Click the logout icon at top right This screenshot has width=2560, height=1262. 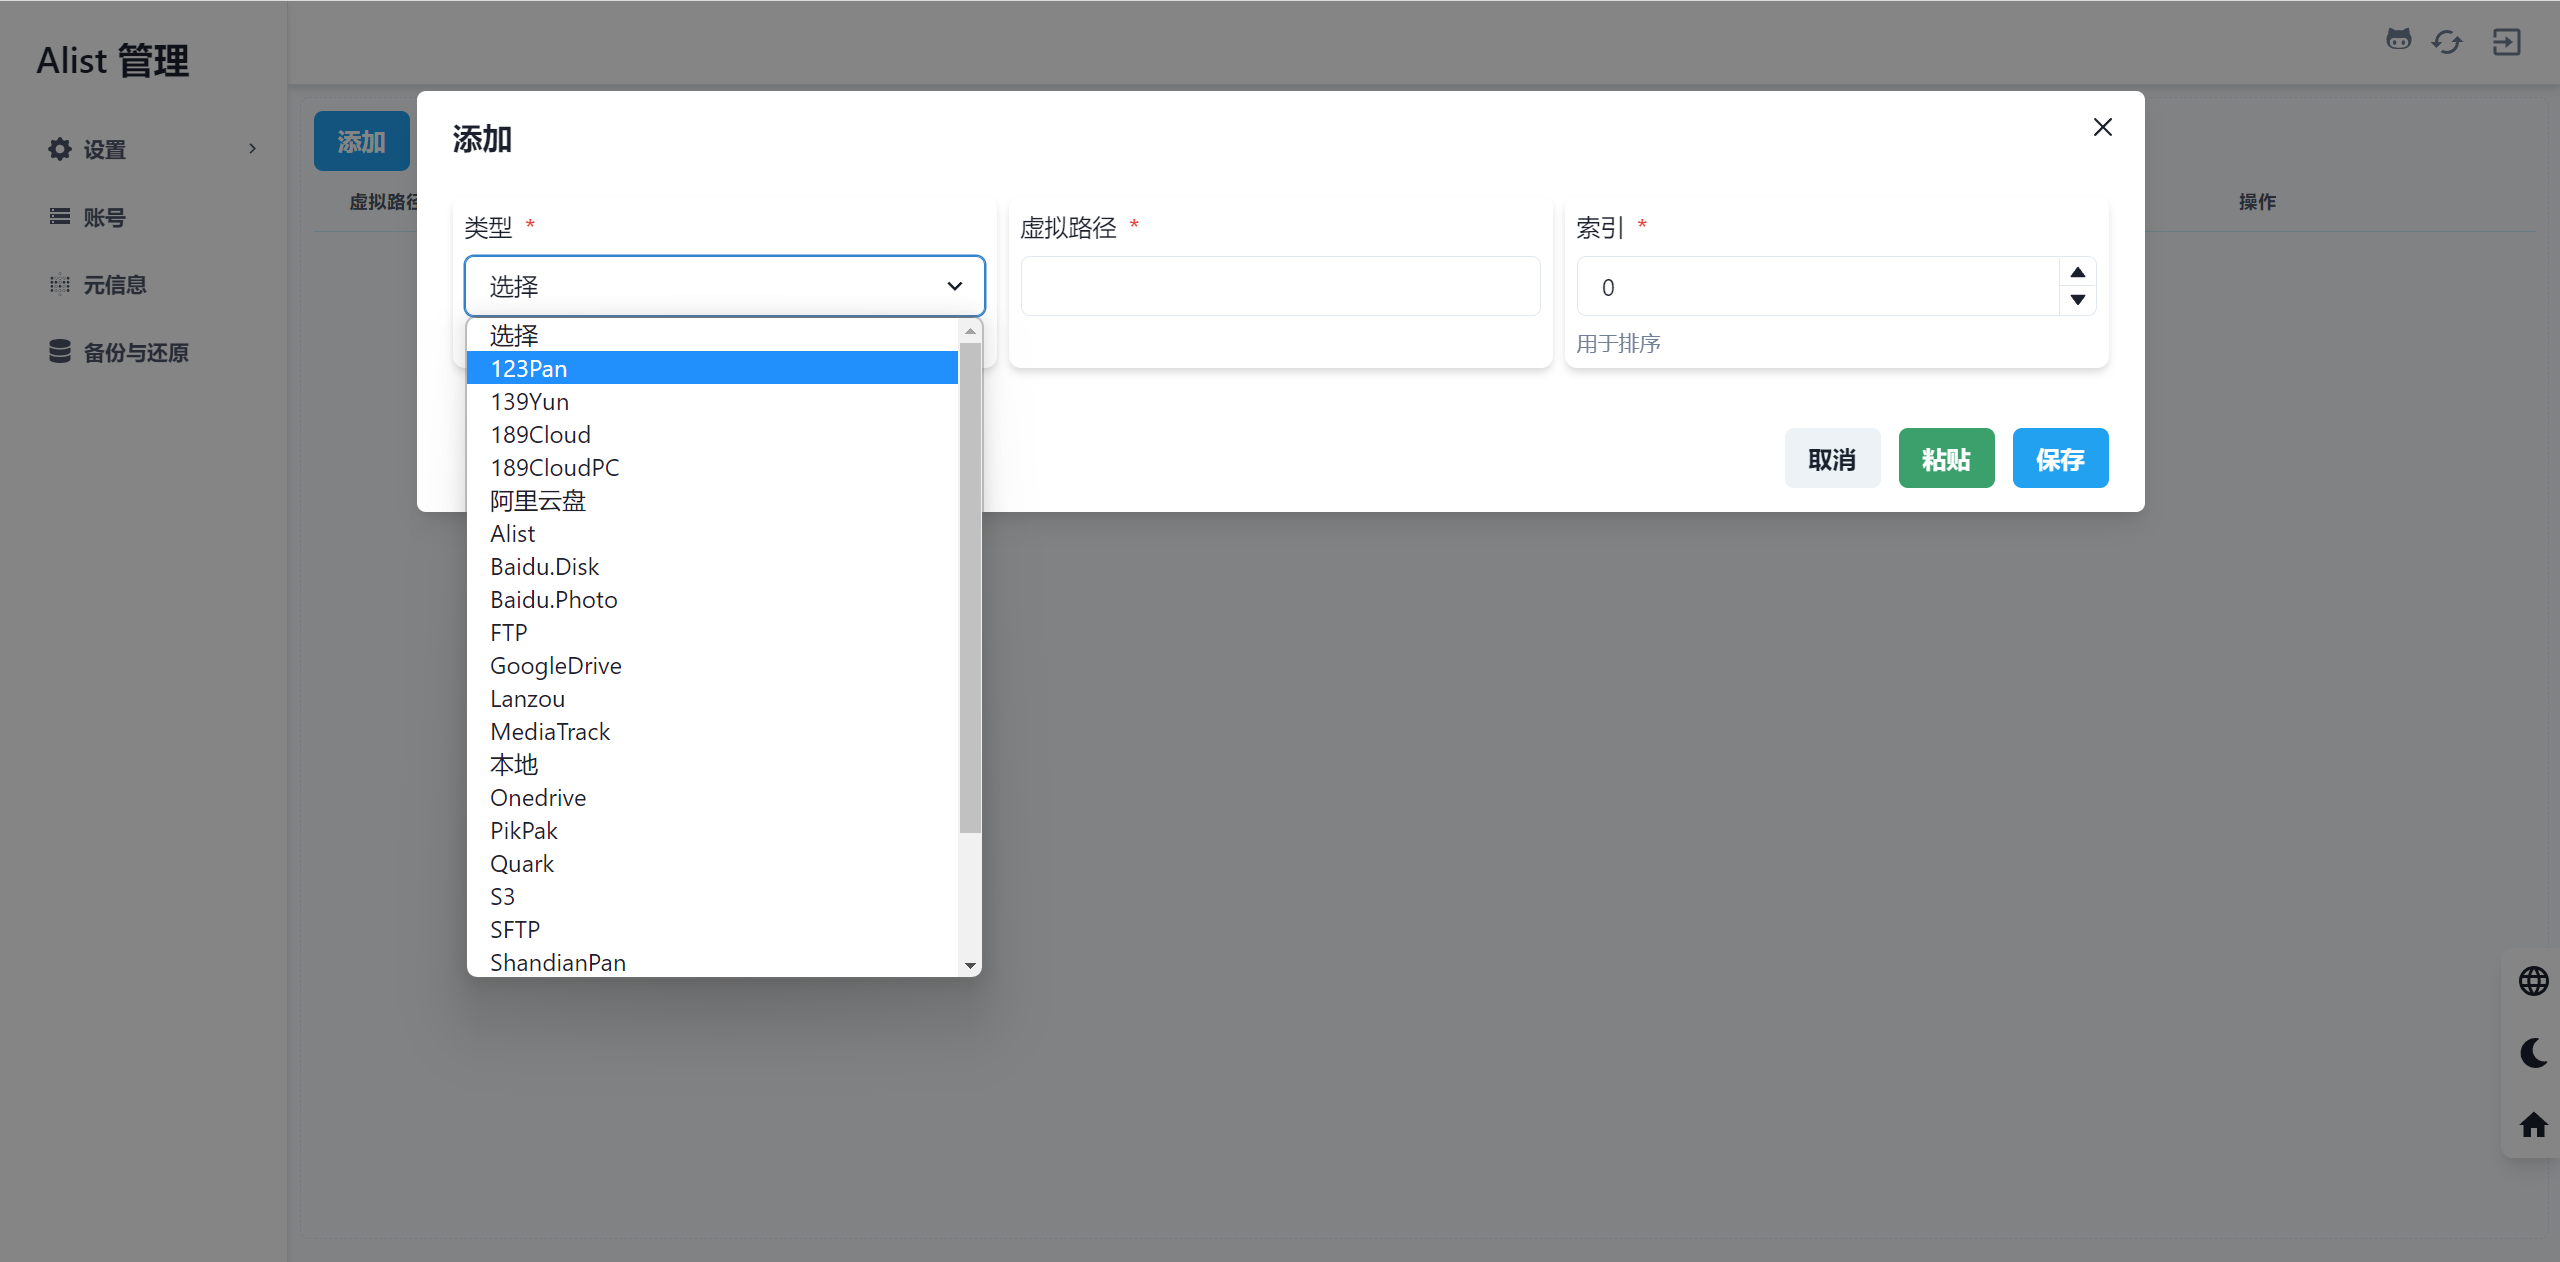(x=2506, y=42)
